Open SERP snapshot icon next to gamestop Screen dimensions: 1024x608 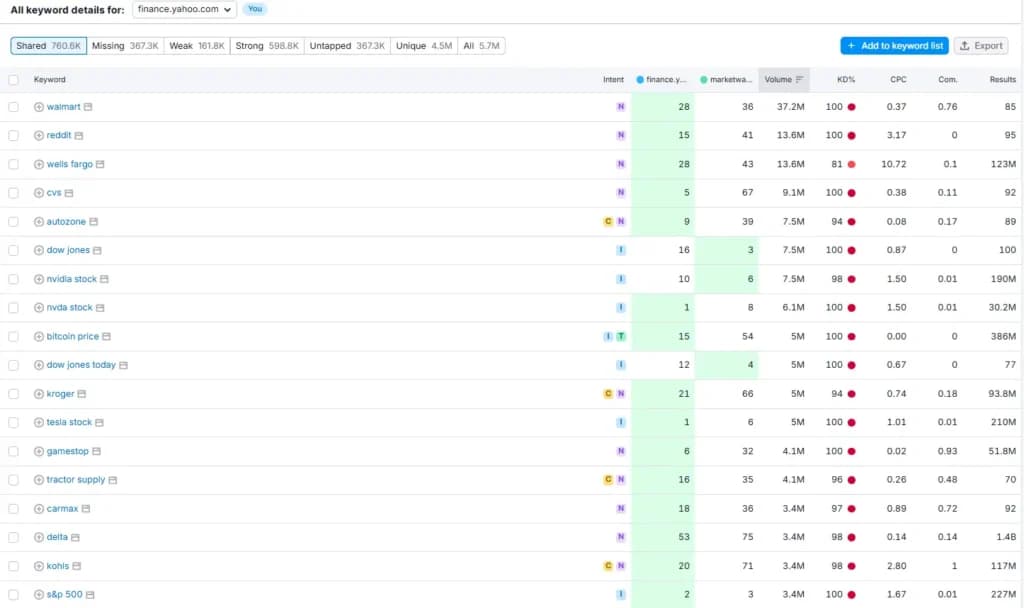click(97, 451)
